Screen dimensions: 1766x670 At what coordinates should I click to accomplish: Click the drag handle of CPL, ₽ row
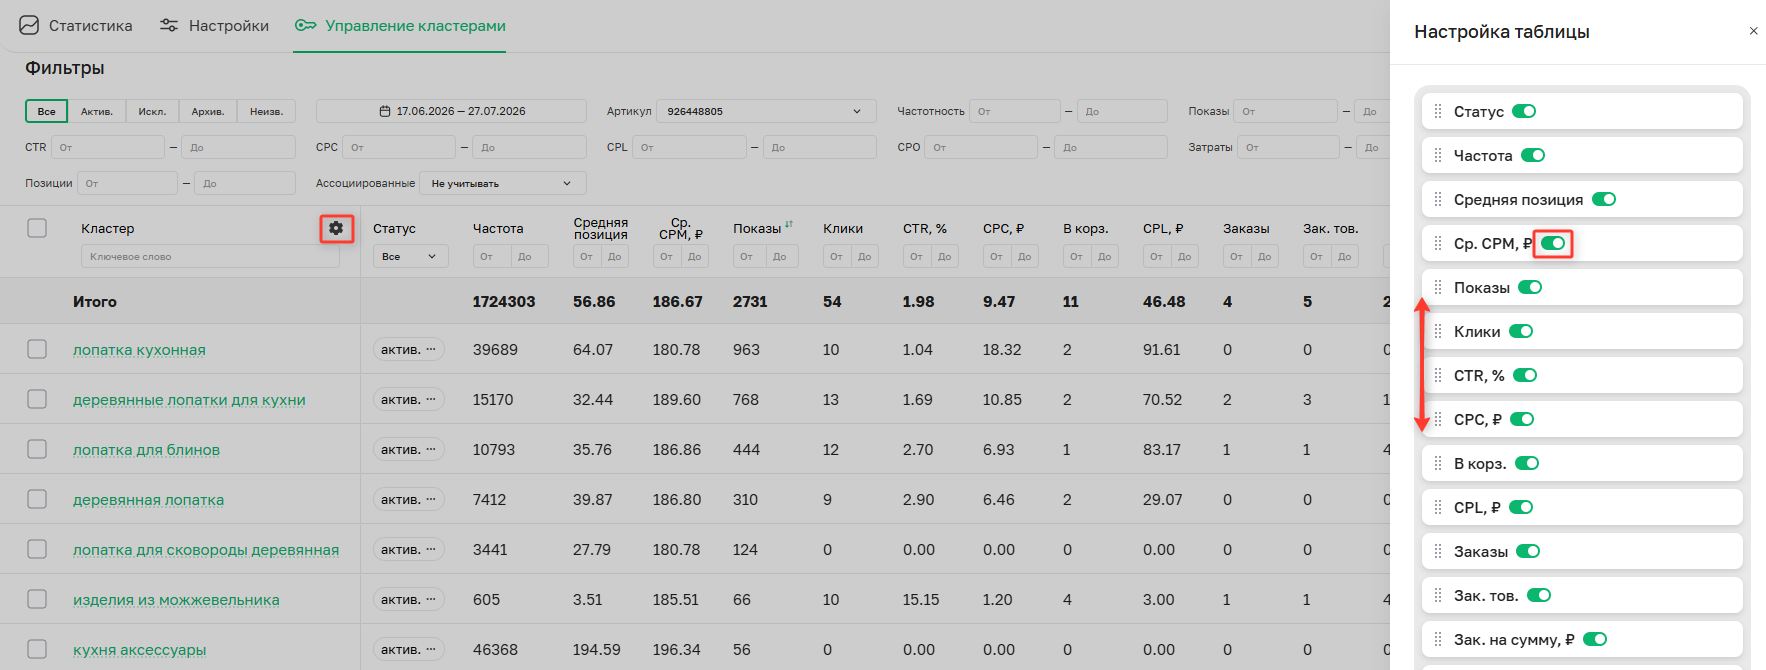point(1438,507)
